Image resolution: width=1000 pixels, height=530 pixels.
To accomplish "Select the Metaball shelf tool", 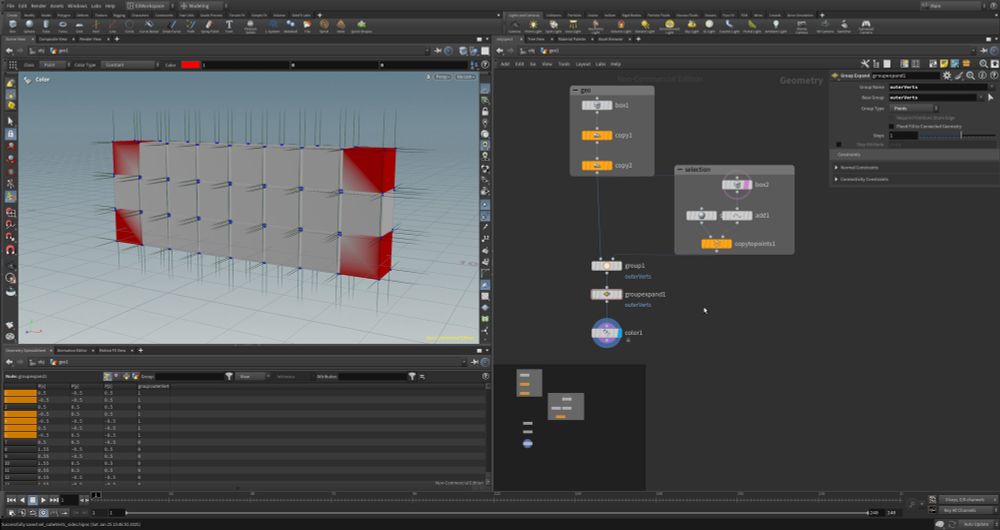I will [x=290, y=26].
